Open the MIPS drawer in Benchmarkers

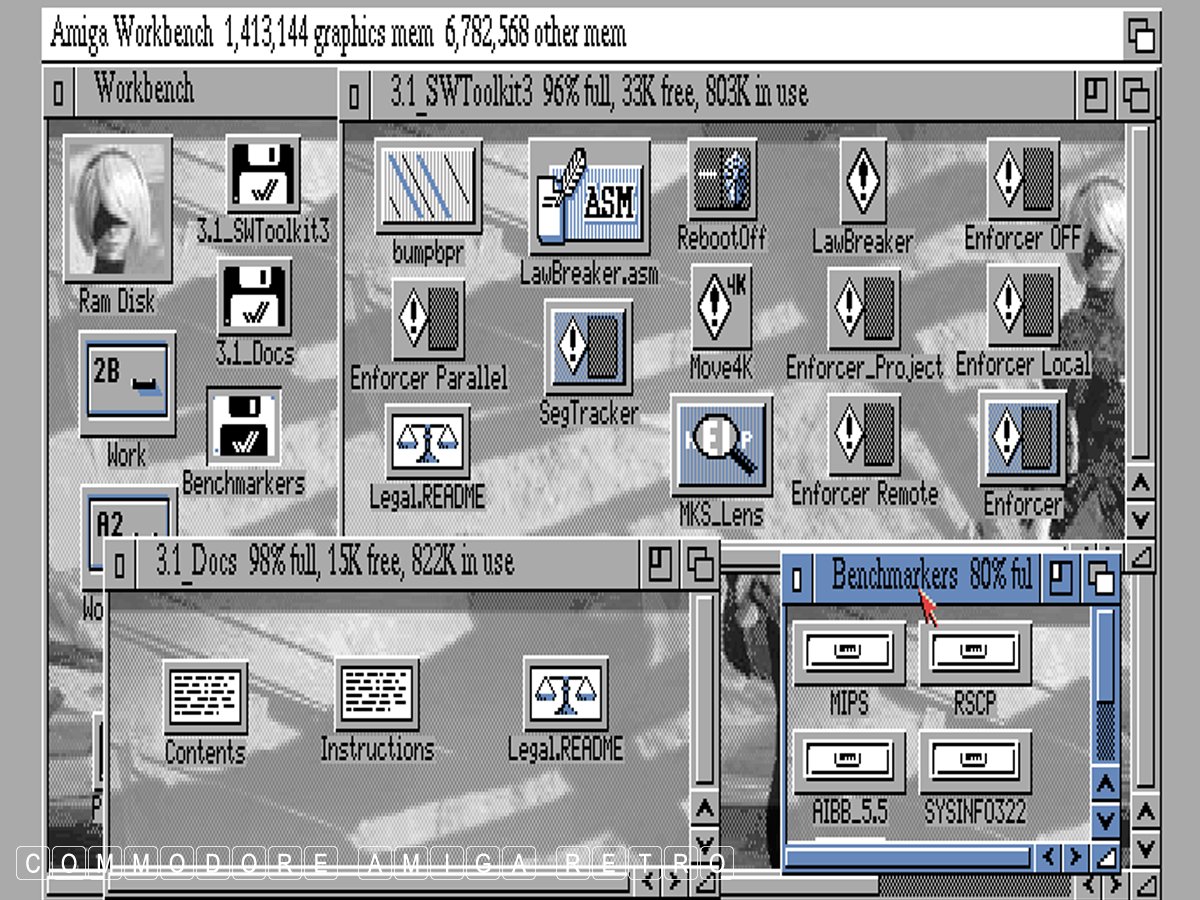849,653
